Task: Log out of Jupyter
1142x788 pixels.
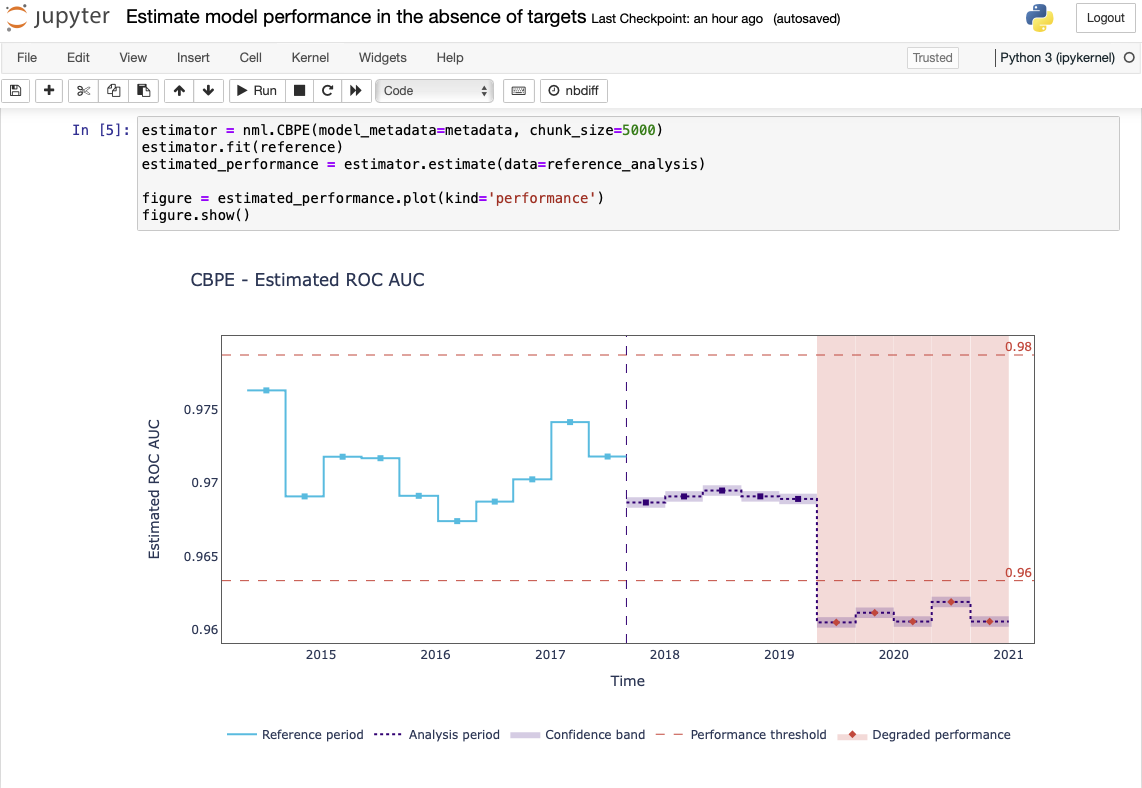Action: point(1105,18)
